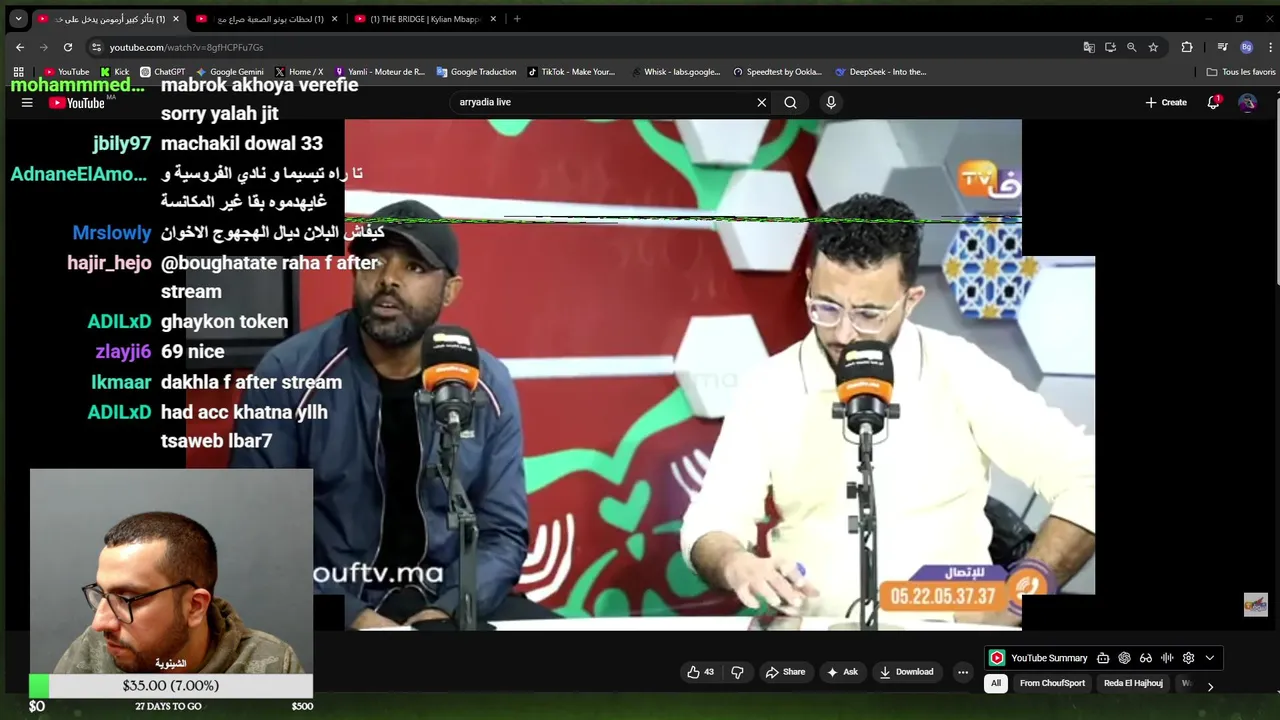Viewport: 1280px width, 720px height.
Task: Select the From ChoufSport chip
Action: click(1052, 683)
